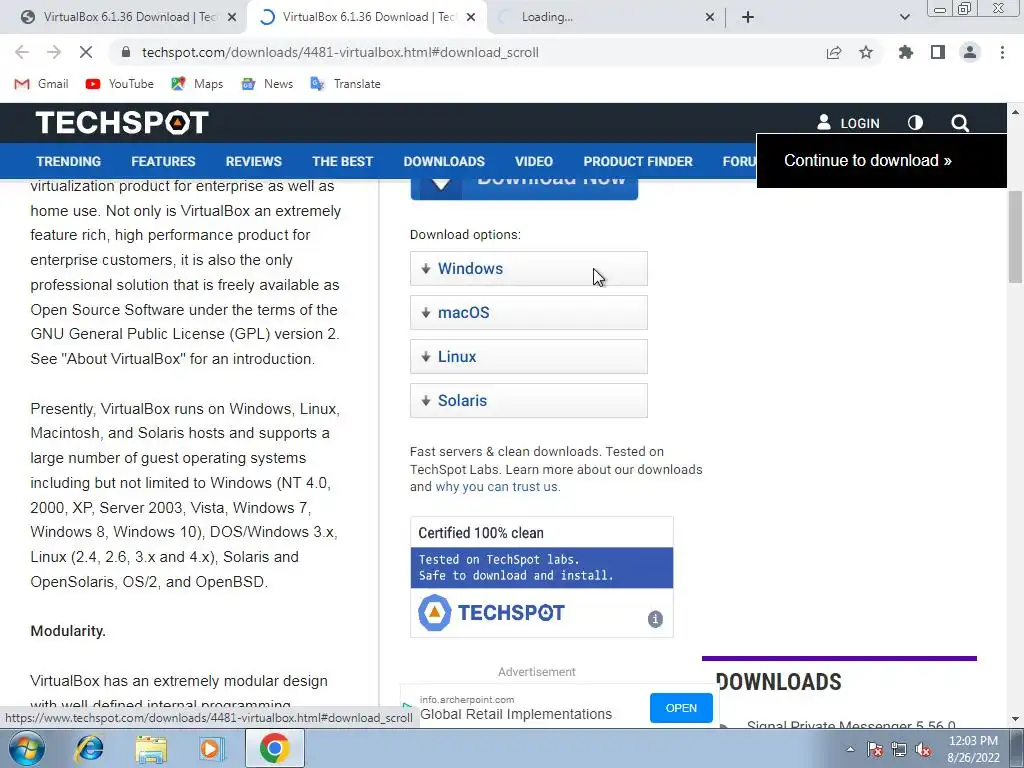
Task: Select the Windows download option
Action: (529, 268)
